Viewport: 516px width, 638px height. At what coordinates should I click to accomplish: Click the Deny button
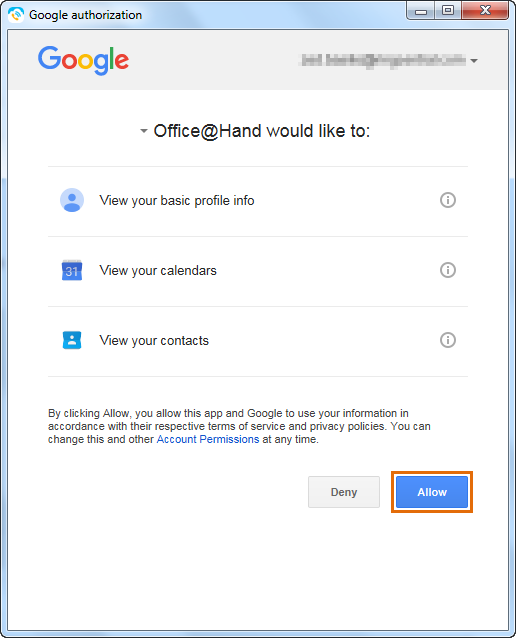tap(344, 492)
